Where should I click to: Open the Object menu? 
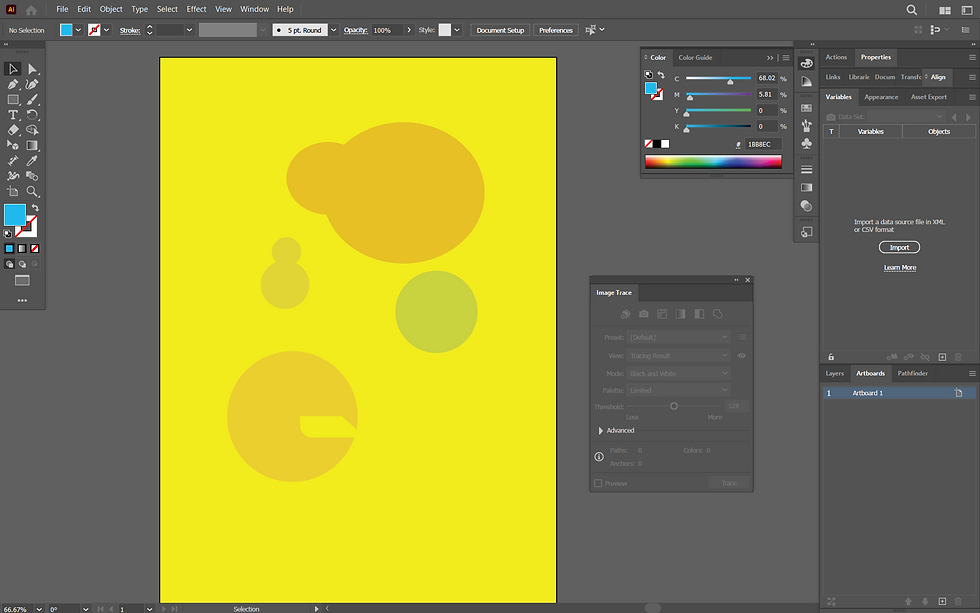[x=111, y=9]
